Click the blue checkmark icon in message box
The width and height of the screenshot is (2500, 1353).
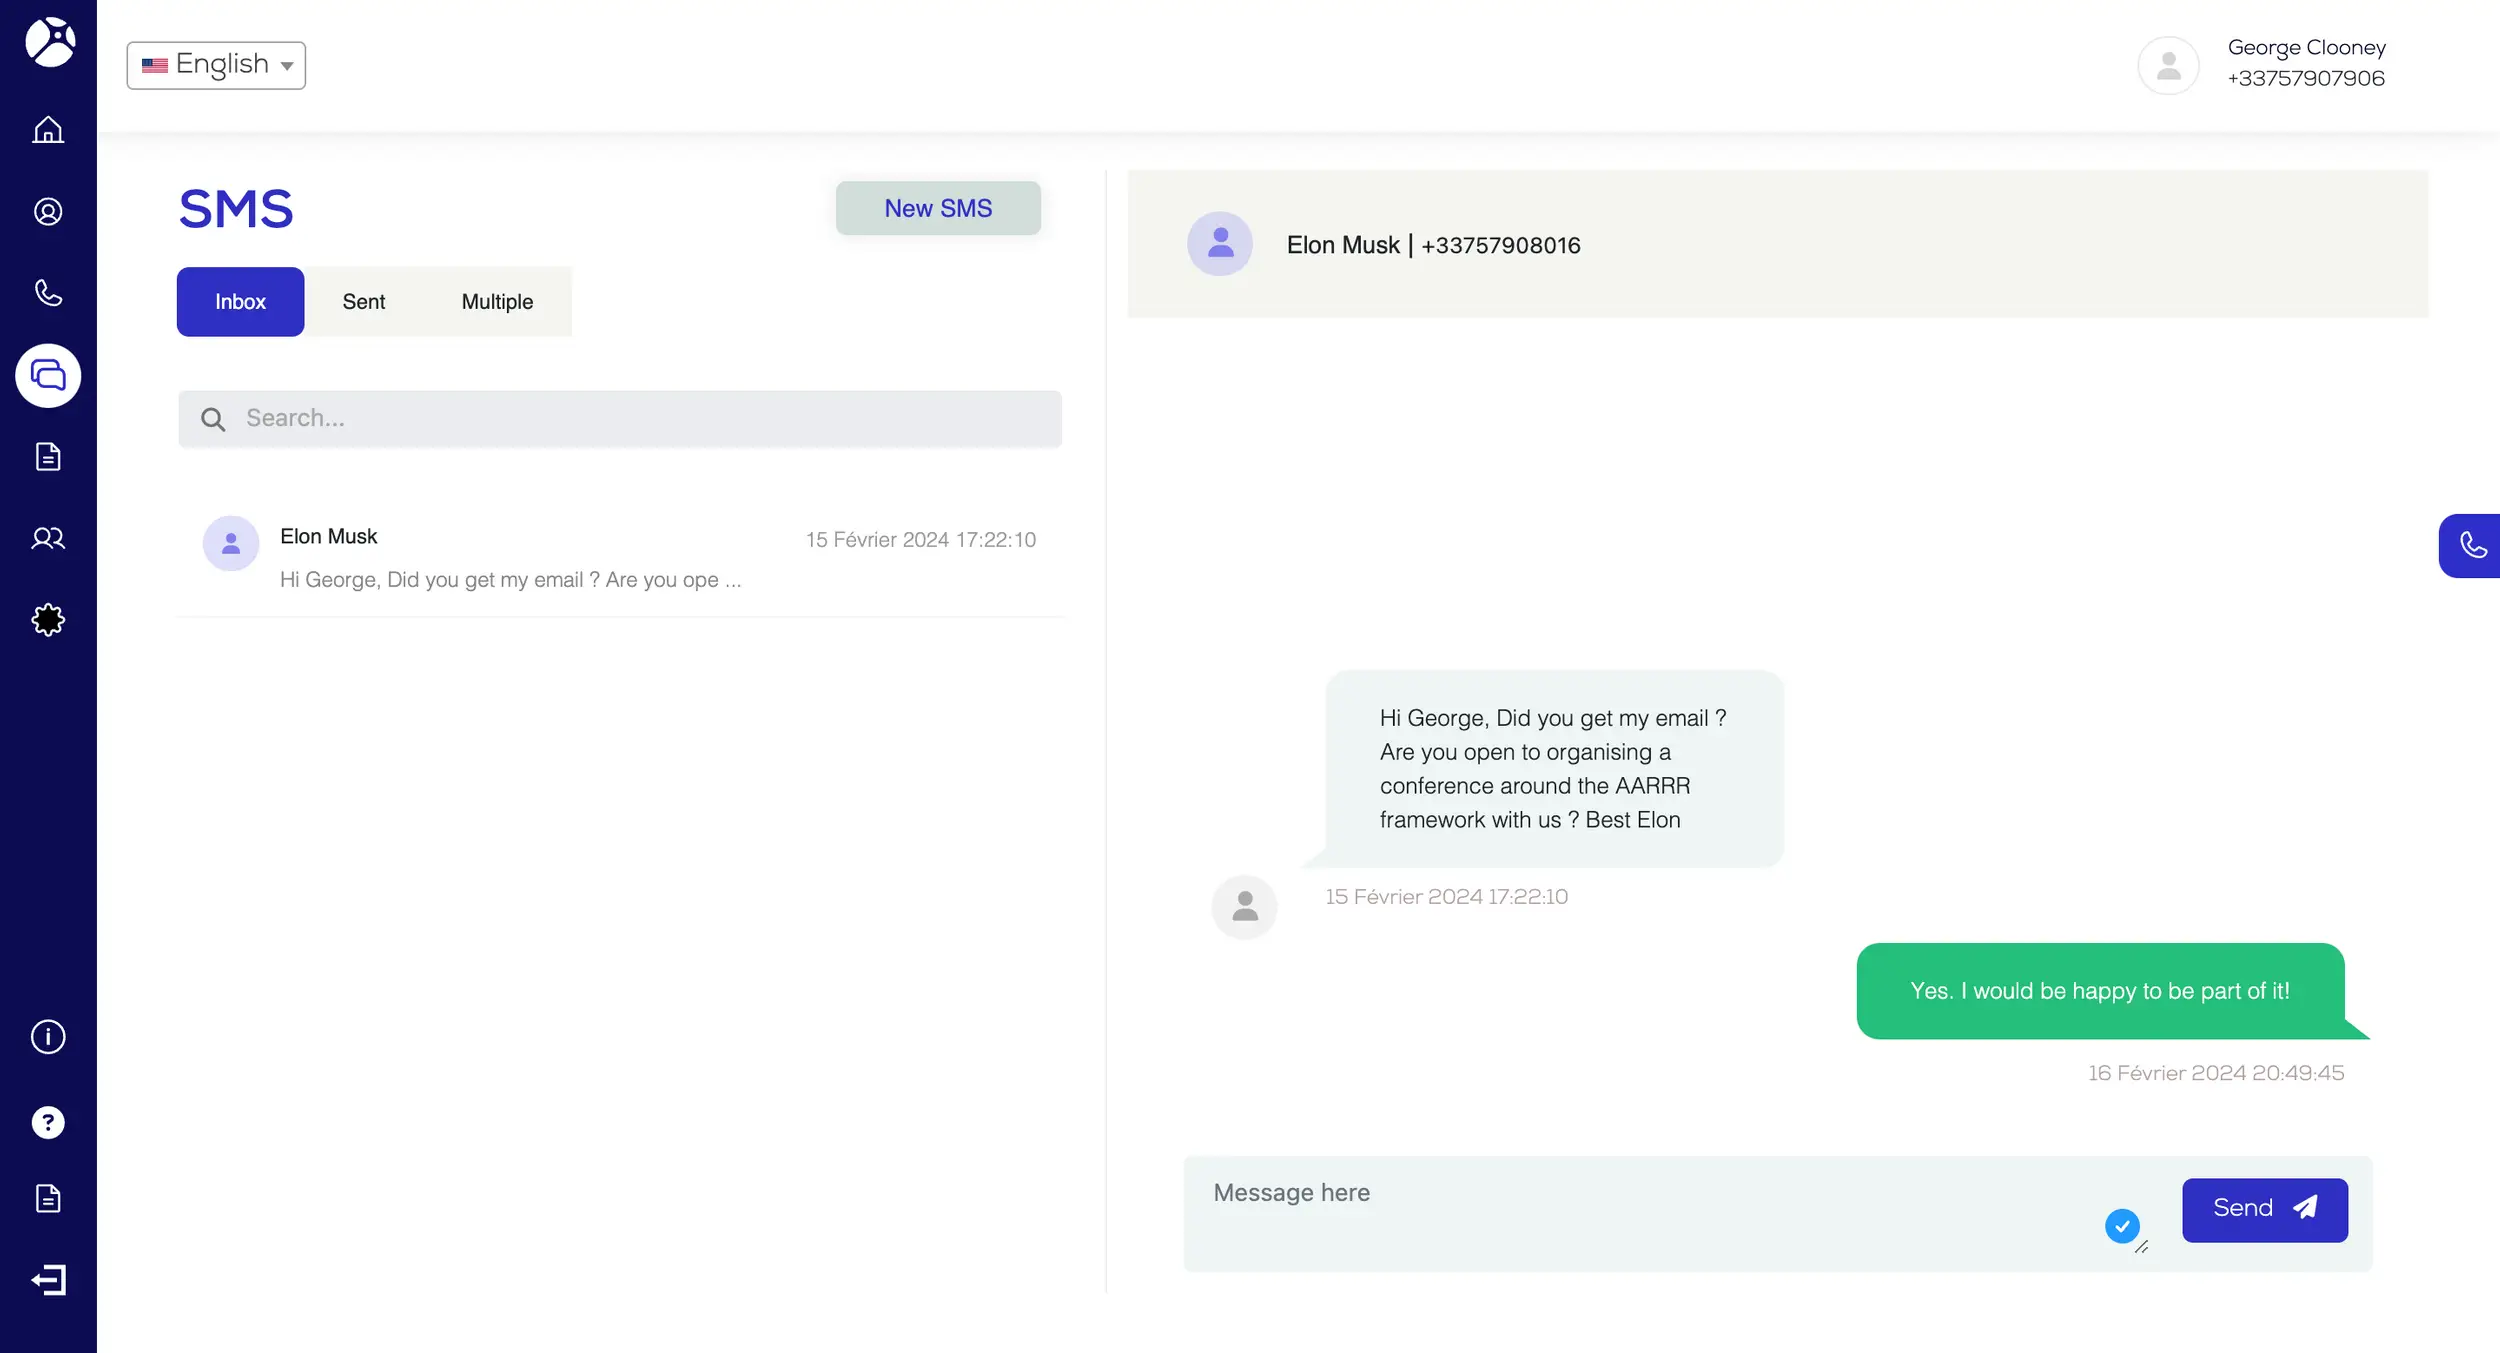pyautogui.click(x=2121, y=1226)
